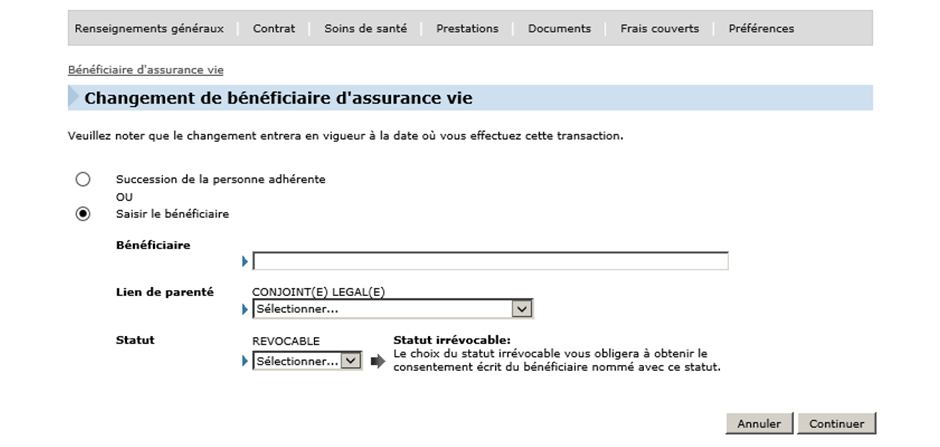Select Succession de la personne adhérente radio

pyautogui.click(x=83, y=179)
